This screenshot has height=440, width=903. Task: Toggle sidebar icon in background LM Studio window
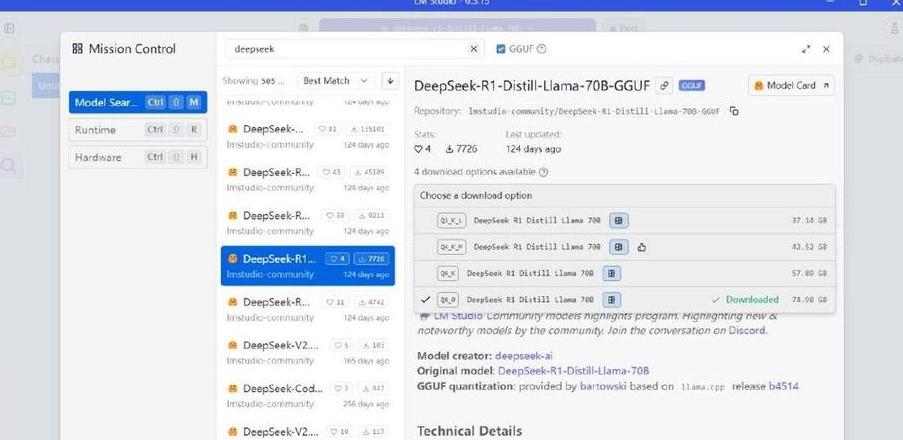pos(9,28)
